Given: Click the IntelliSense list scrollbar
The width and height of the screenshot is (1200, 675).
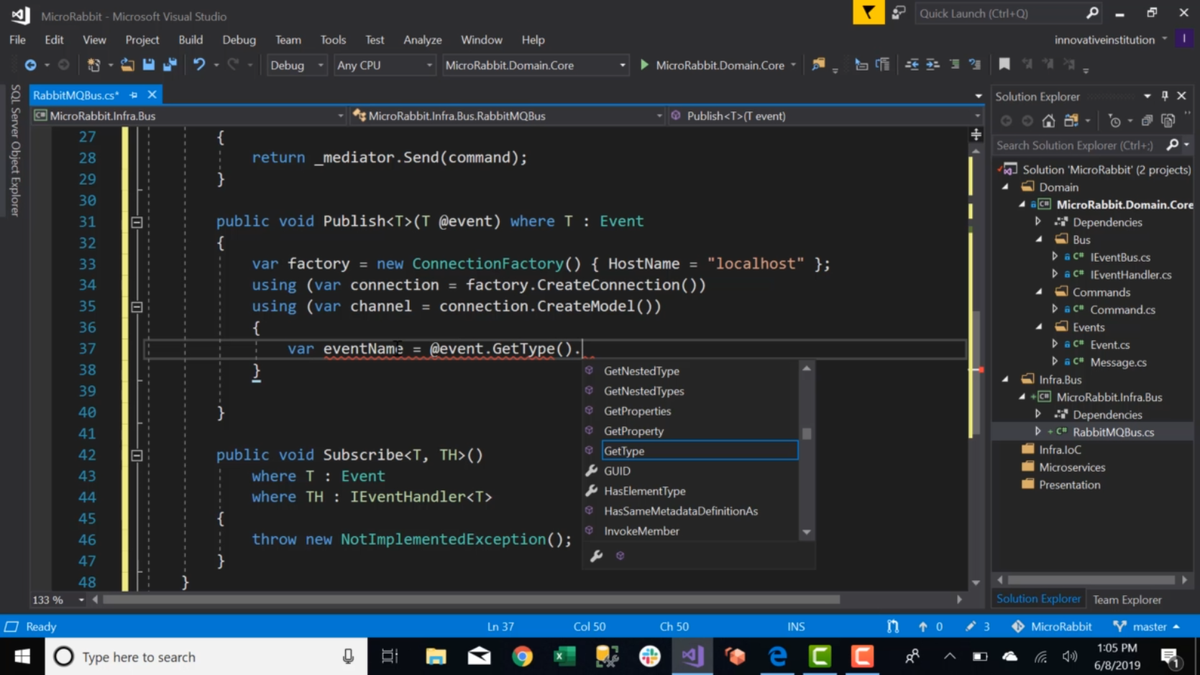Looking at the screenshot, I should coord(807,435).
